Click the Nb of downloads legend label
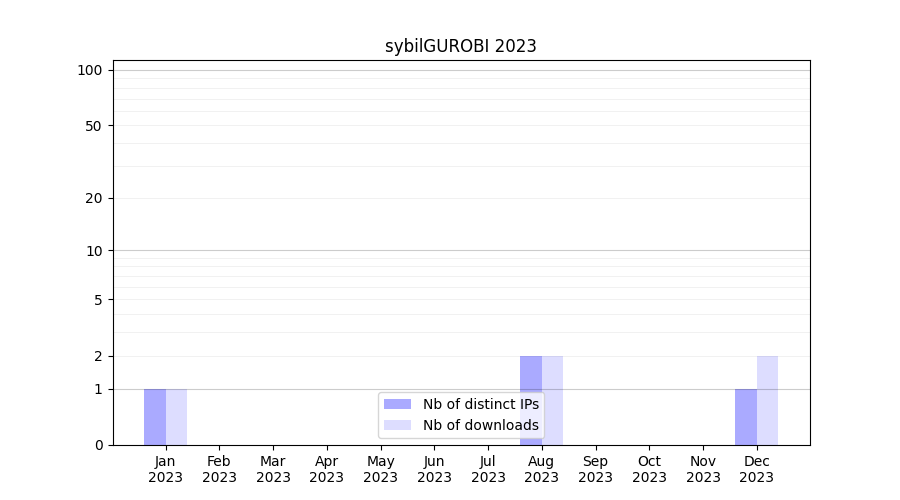Viewport: 900px width, 500px height. click(x=480, y=425)
